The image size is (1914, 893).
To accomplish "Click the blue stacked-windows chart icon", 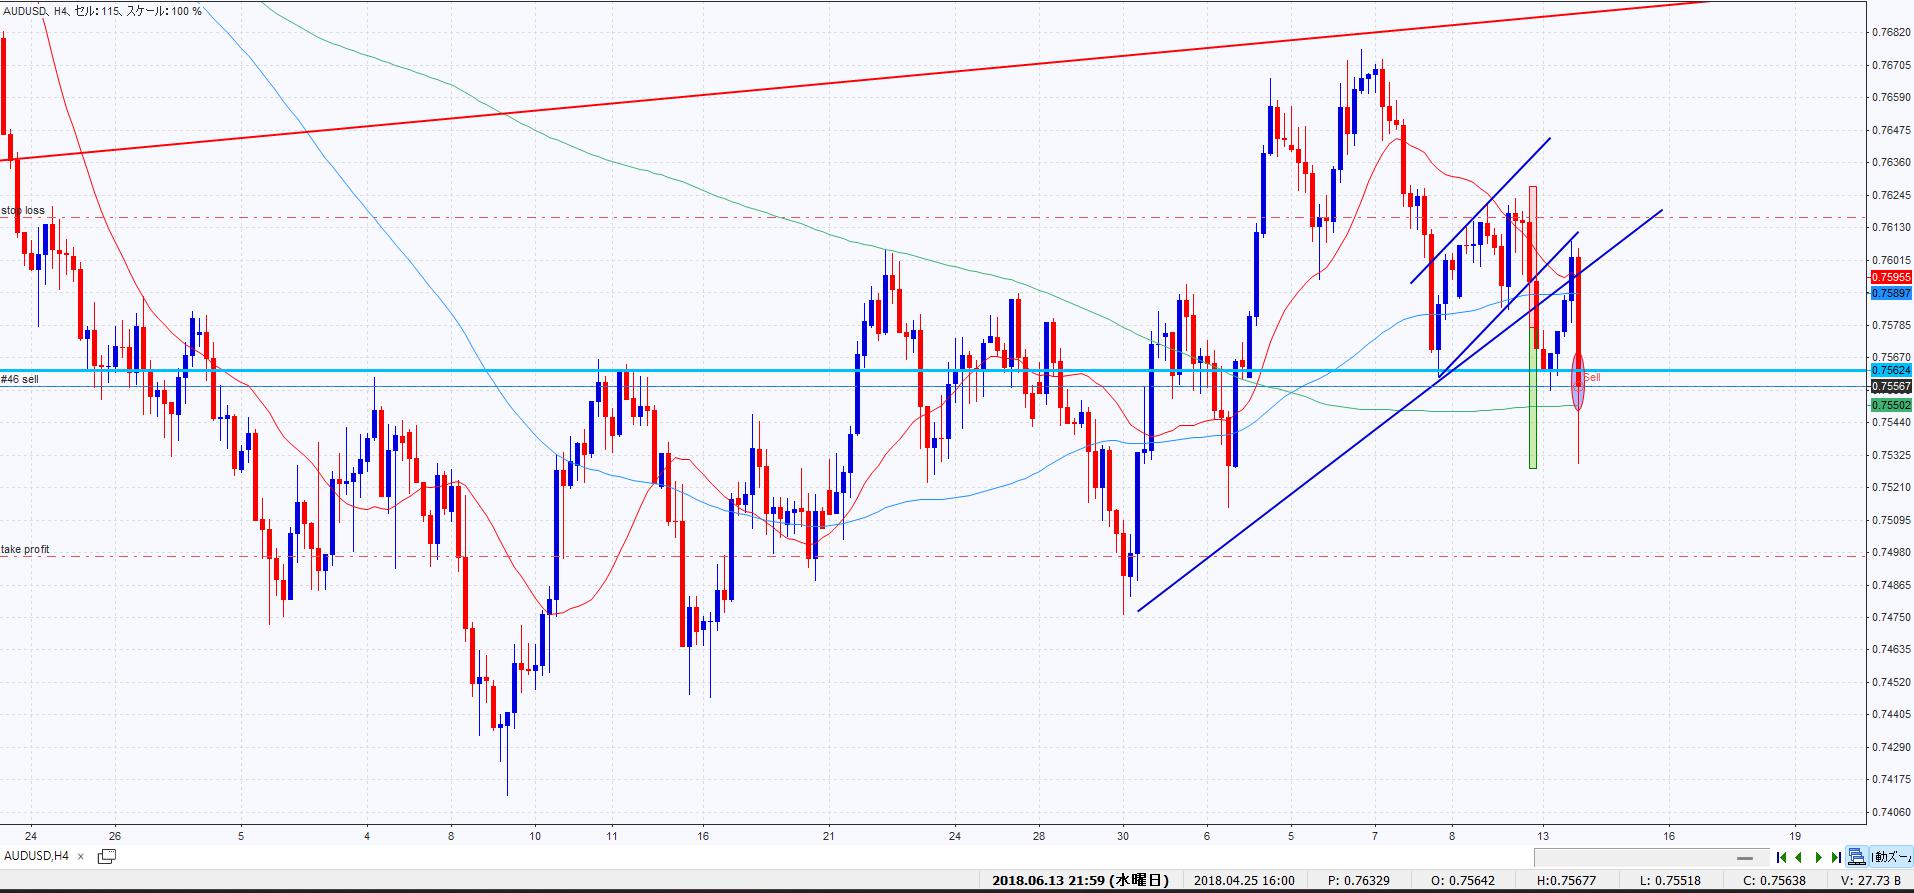I will 1857,857.
